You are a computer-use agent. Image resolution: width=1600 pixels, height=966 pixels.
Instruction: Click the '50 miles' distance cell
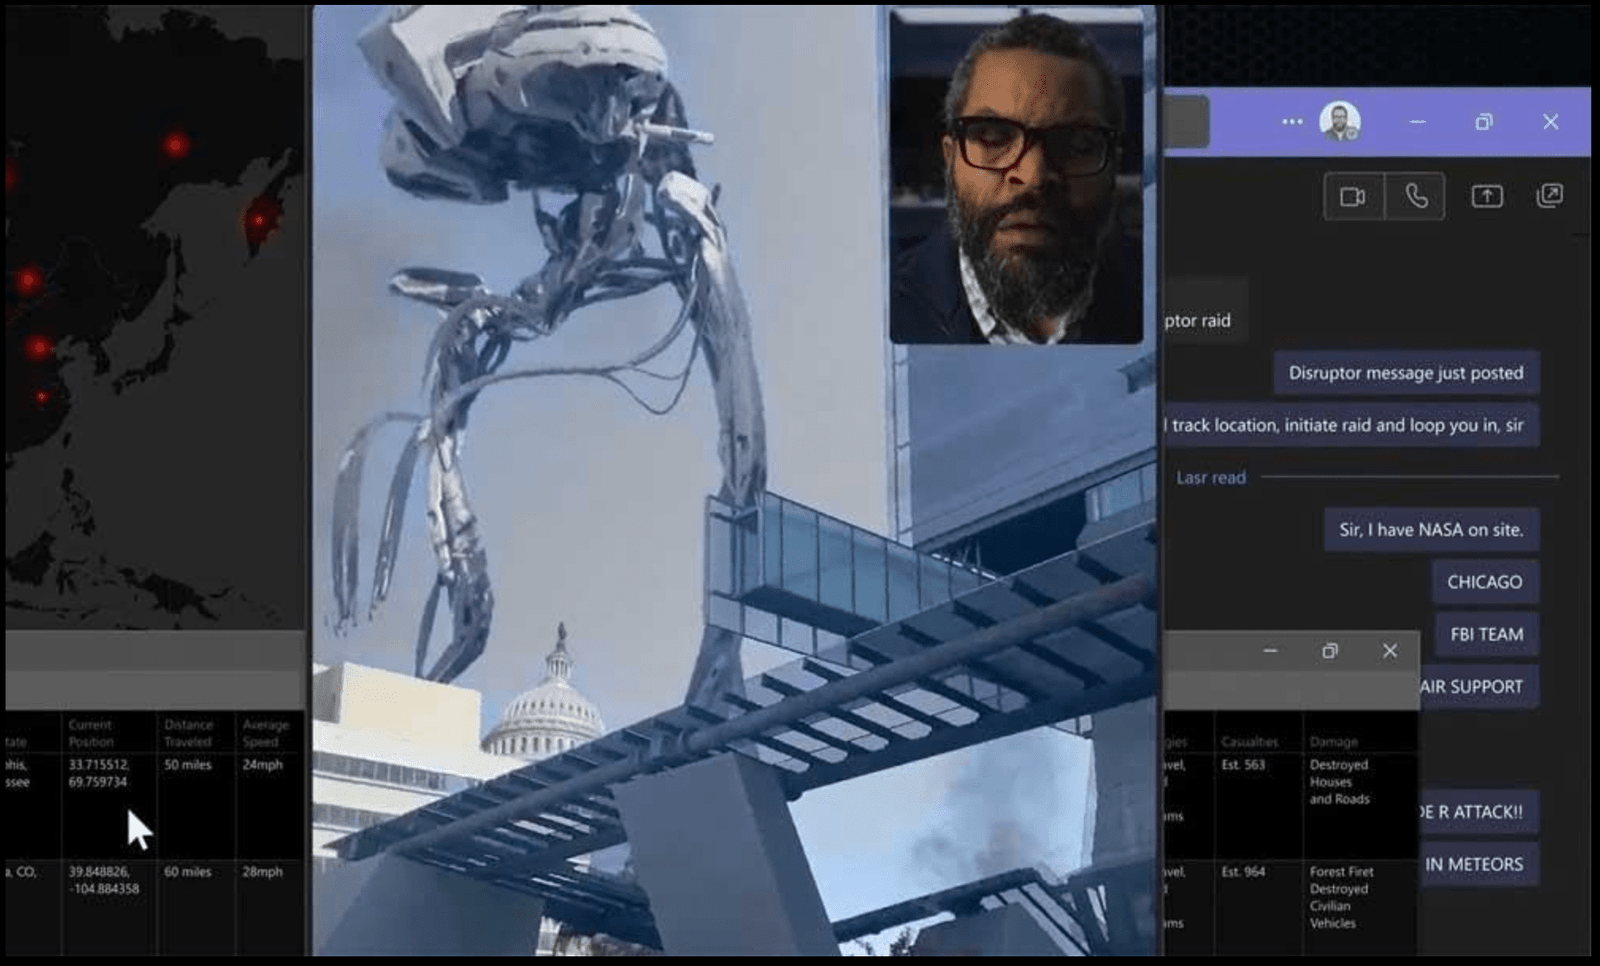(188, 765)
